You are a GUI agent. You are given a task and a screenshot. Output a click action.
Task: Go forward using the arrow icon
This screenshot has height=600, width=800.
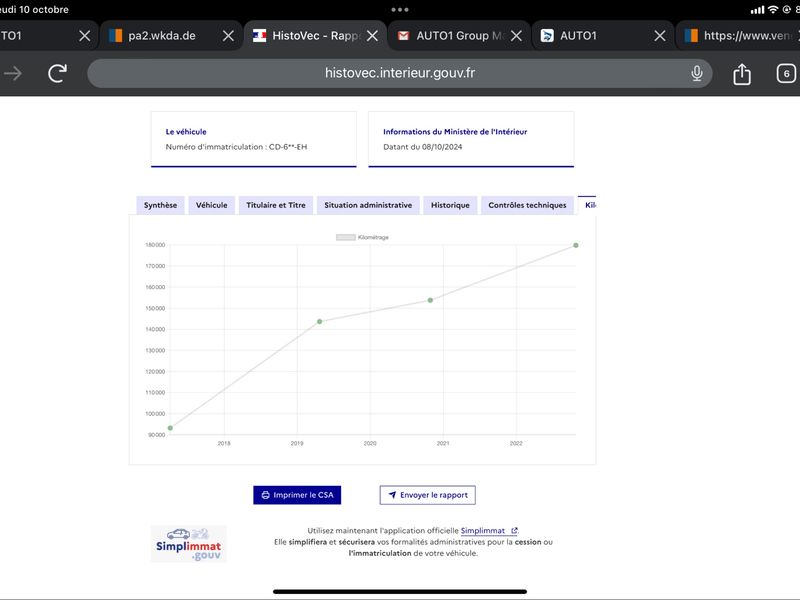pyautogui.click(x=13, y=73)
